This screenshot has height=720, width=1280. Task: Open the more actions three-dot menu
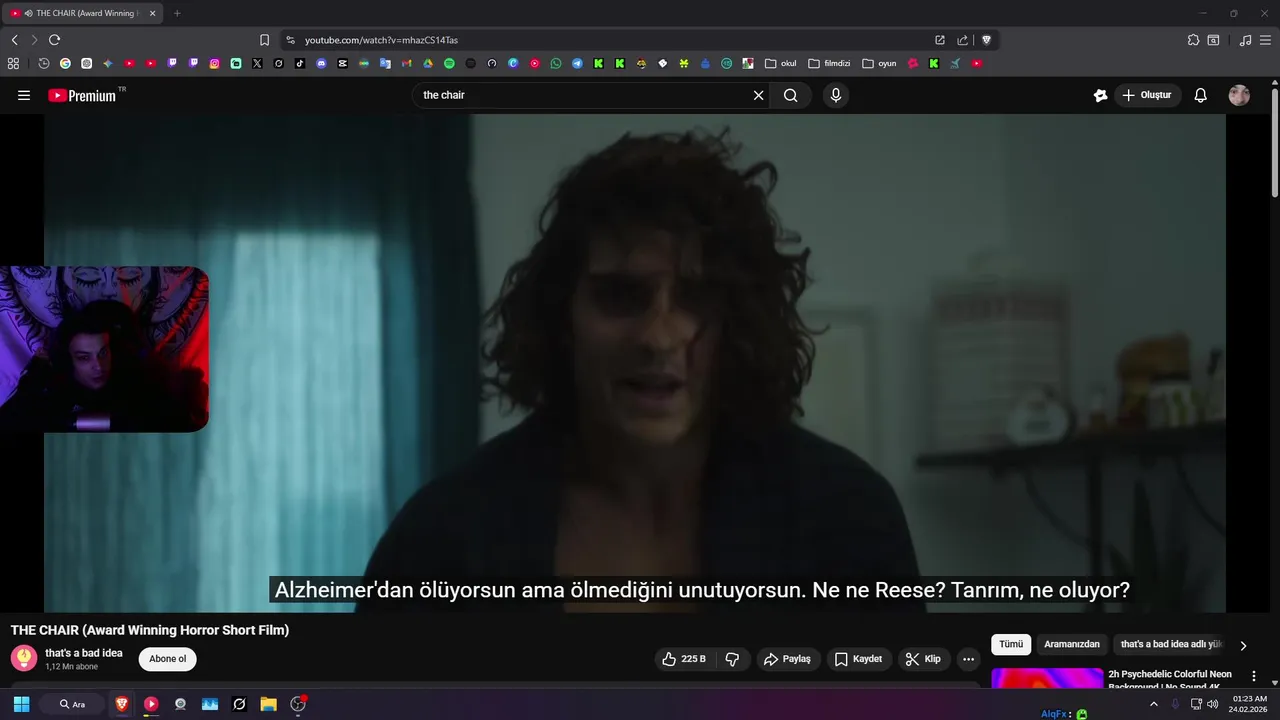point(968,659)
